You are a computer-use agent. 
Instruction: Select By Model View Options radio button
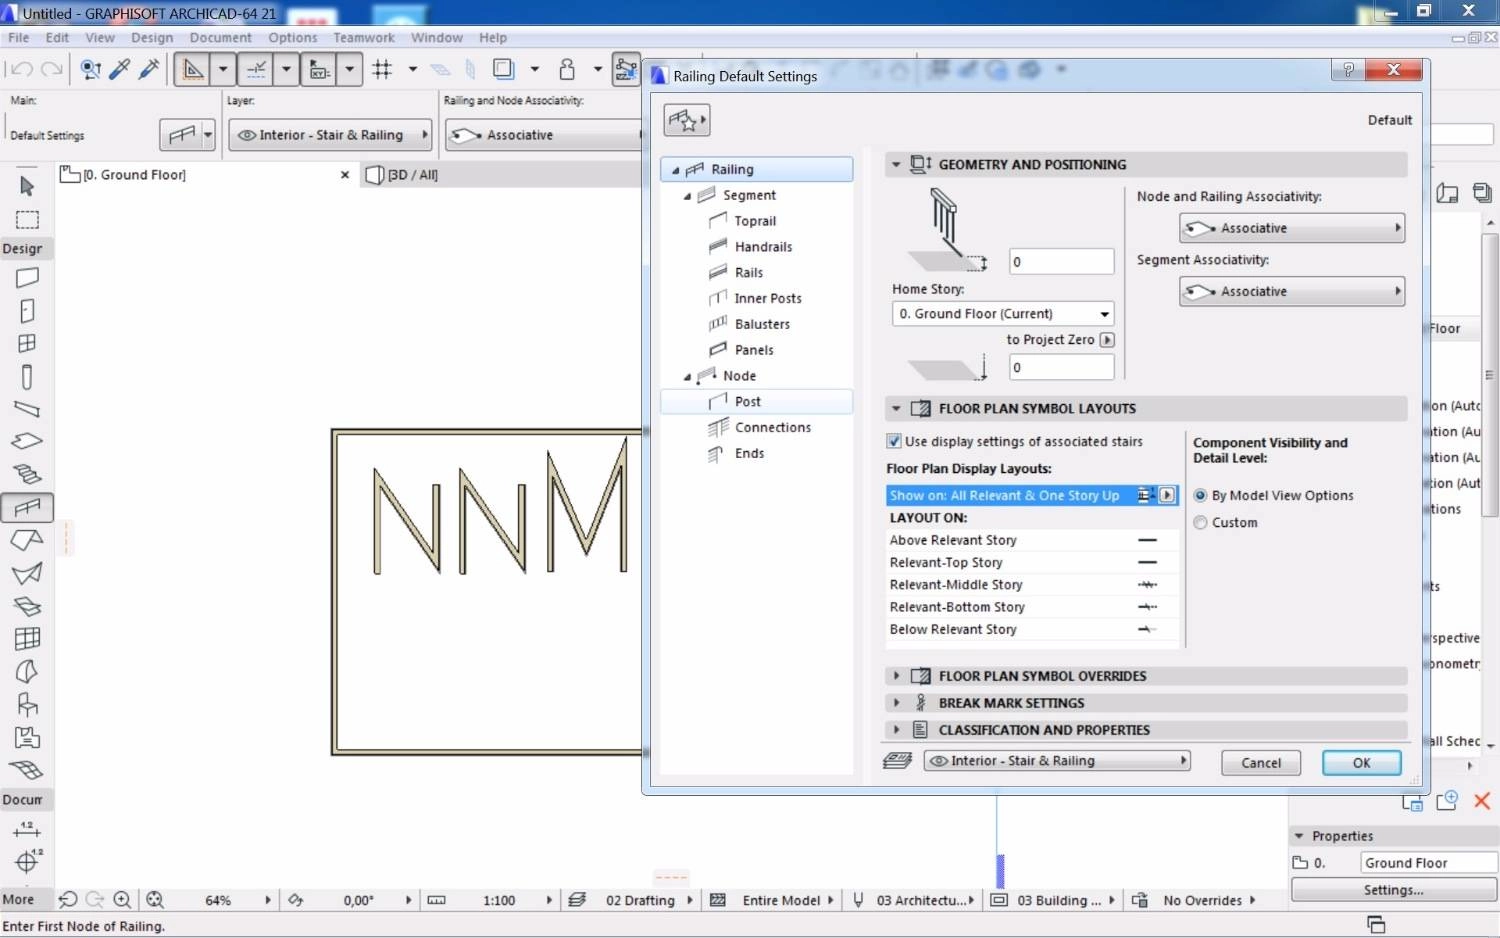coord(1200,495)
